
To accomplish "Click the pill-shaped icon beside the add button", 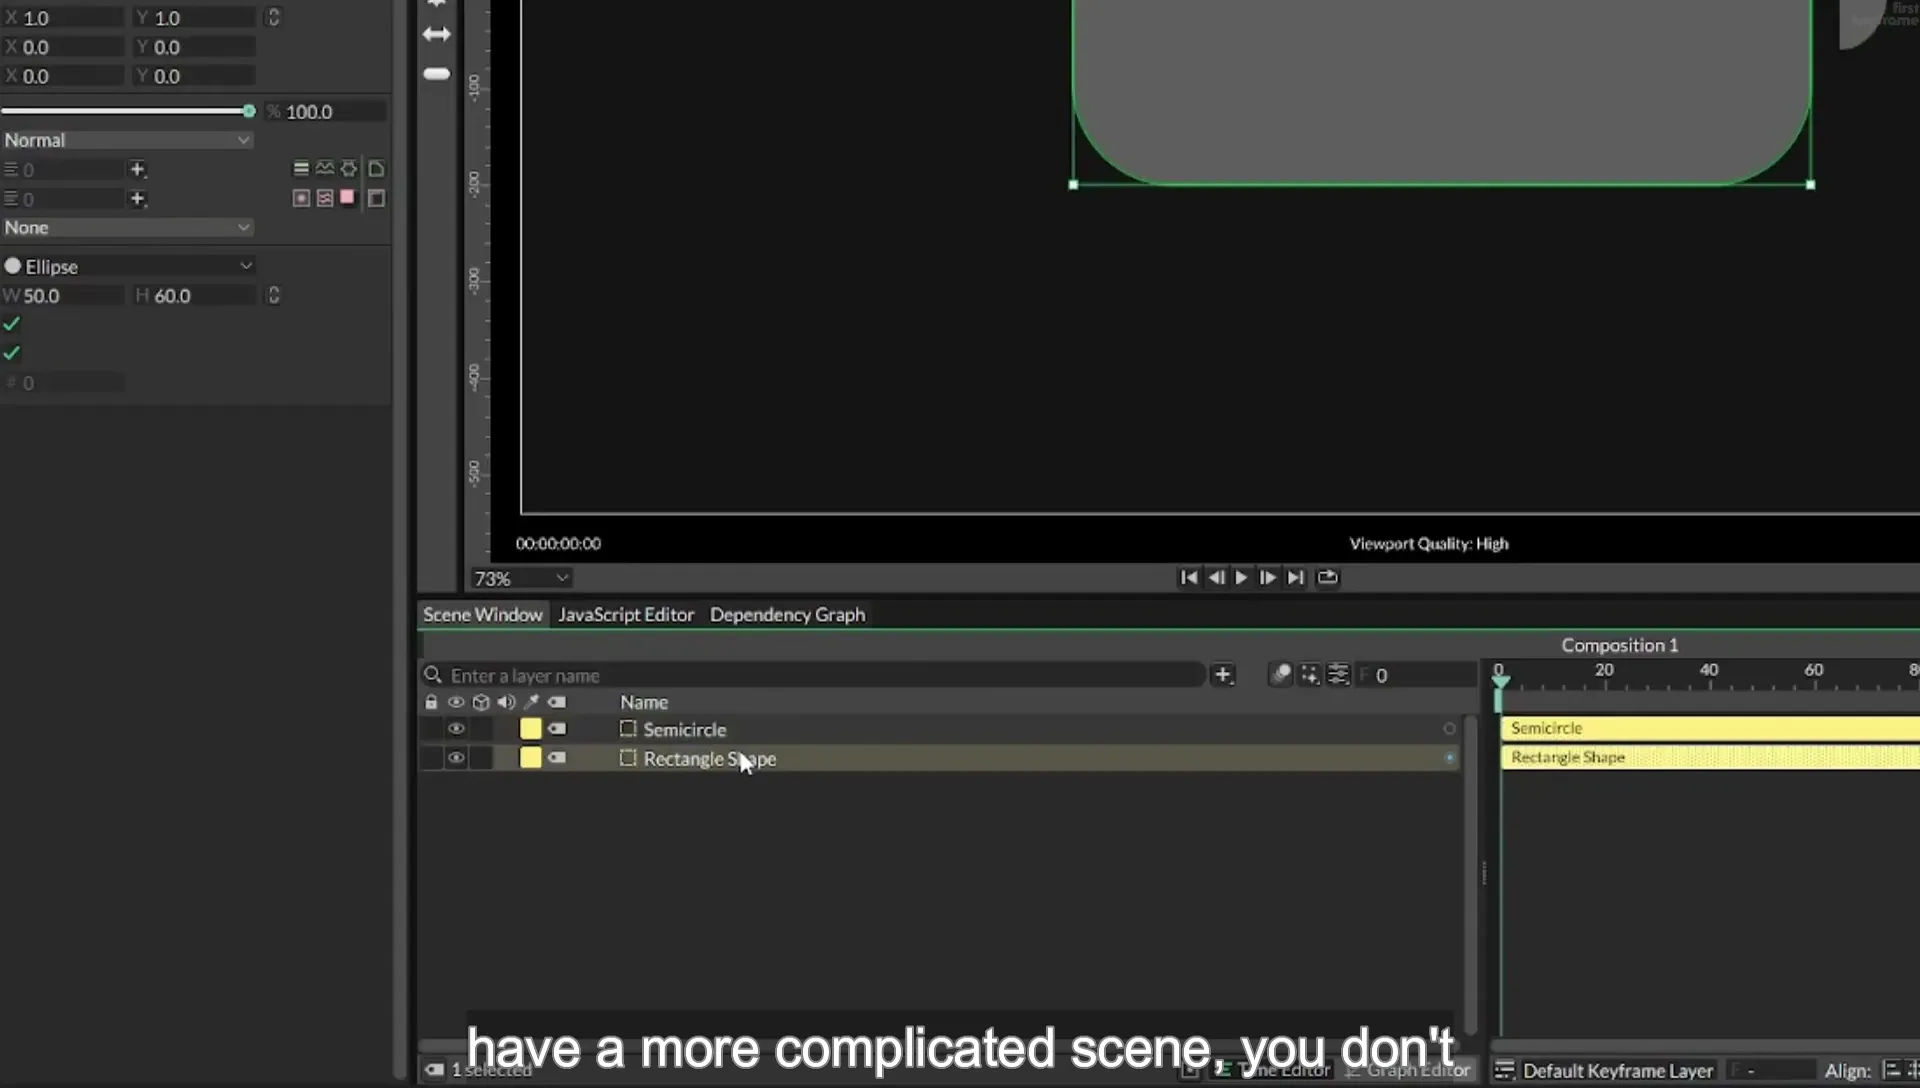I will pyautogui.click(x=1281, y=675).
